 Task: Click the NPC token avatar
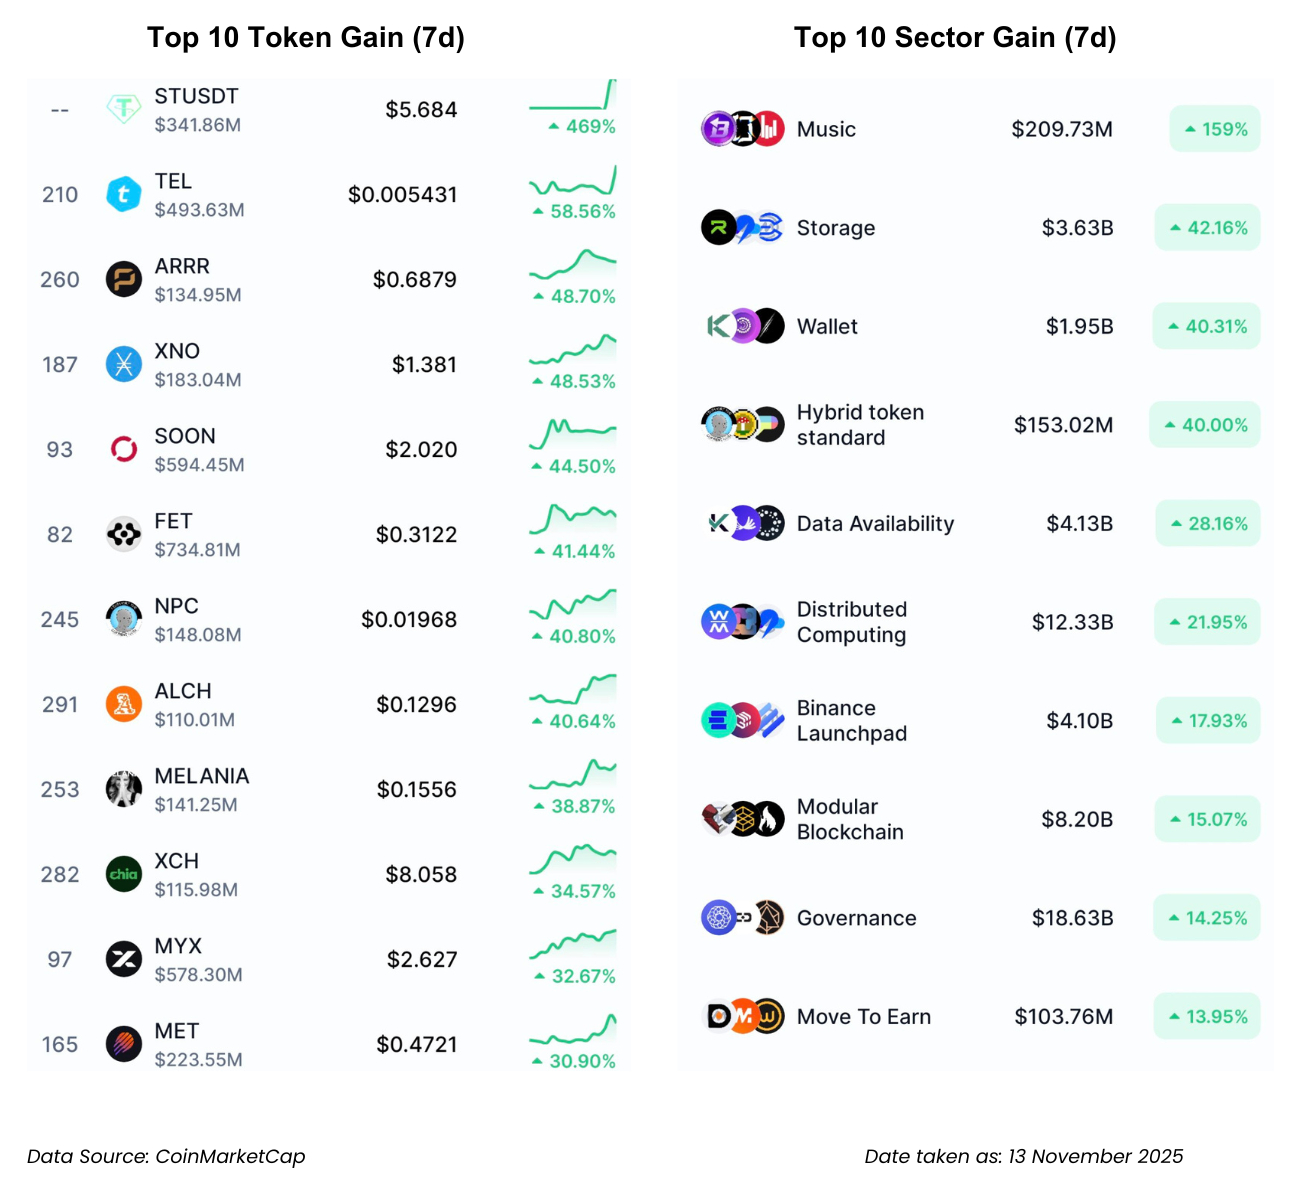click(124, 619)
